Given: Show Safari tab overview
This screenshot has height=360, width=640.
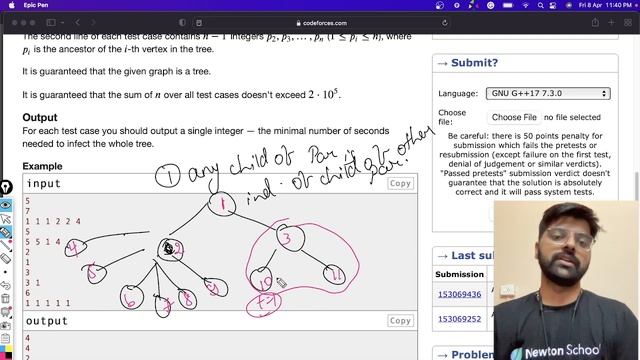Looking at the screenshot, I should pyautogui.click(x=628, y=22).
